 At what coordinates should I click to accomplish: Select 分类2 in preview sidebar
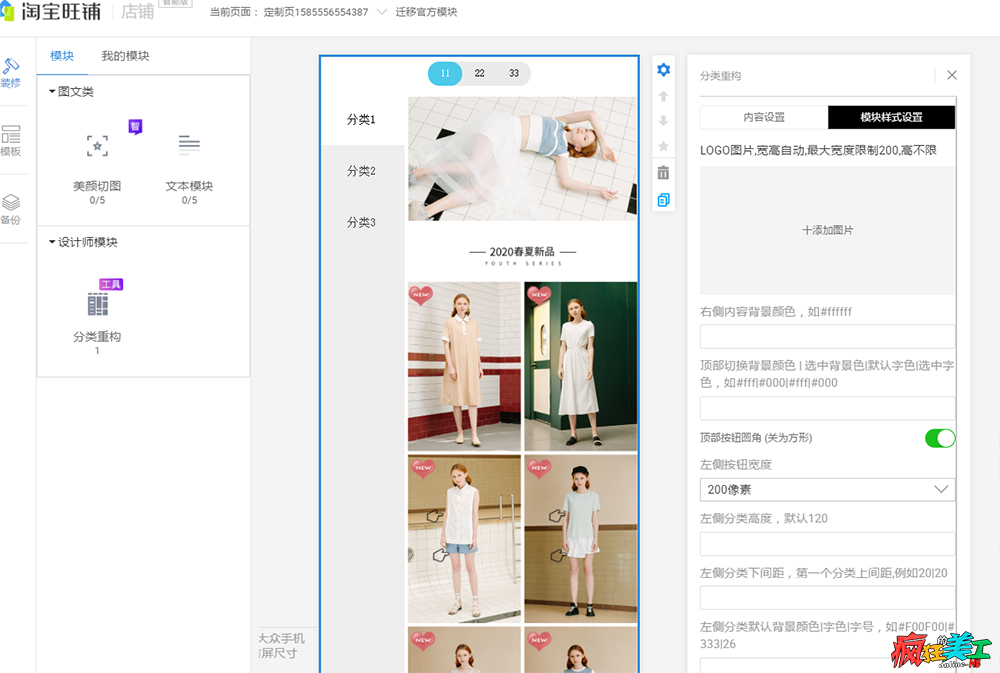(362, 171)
